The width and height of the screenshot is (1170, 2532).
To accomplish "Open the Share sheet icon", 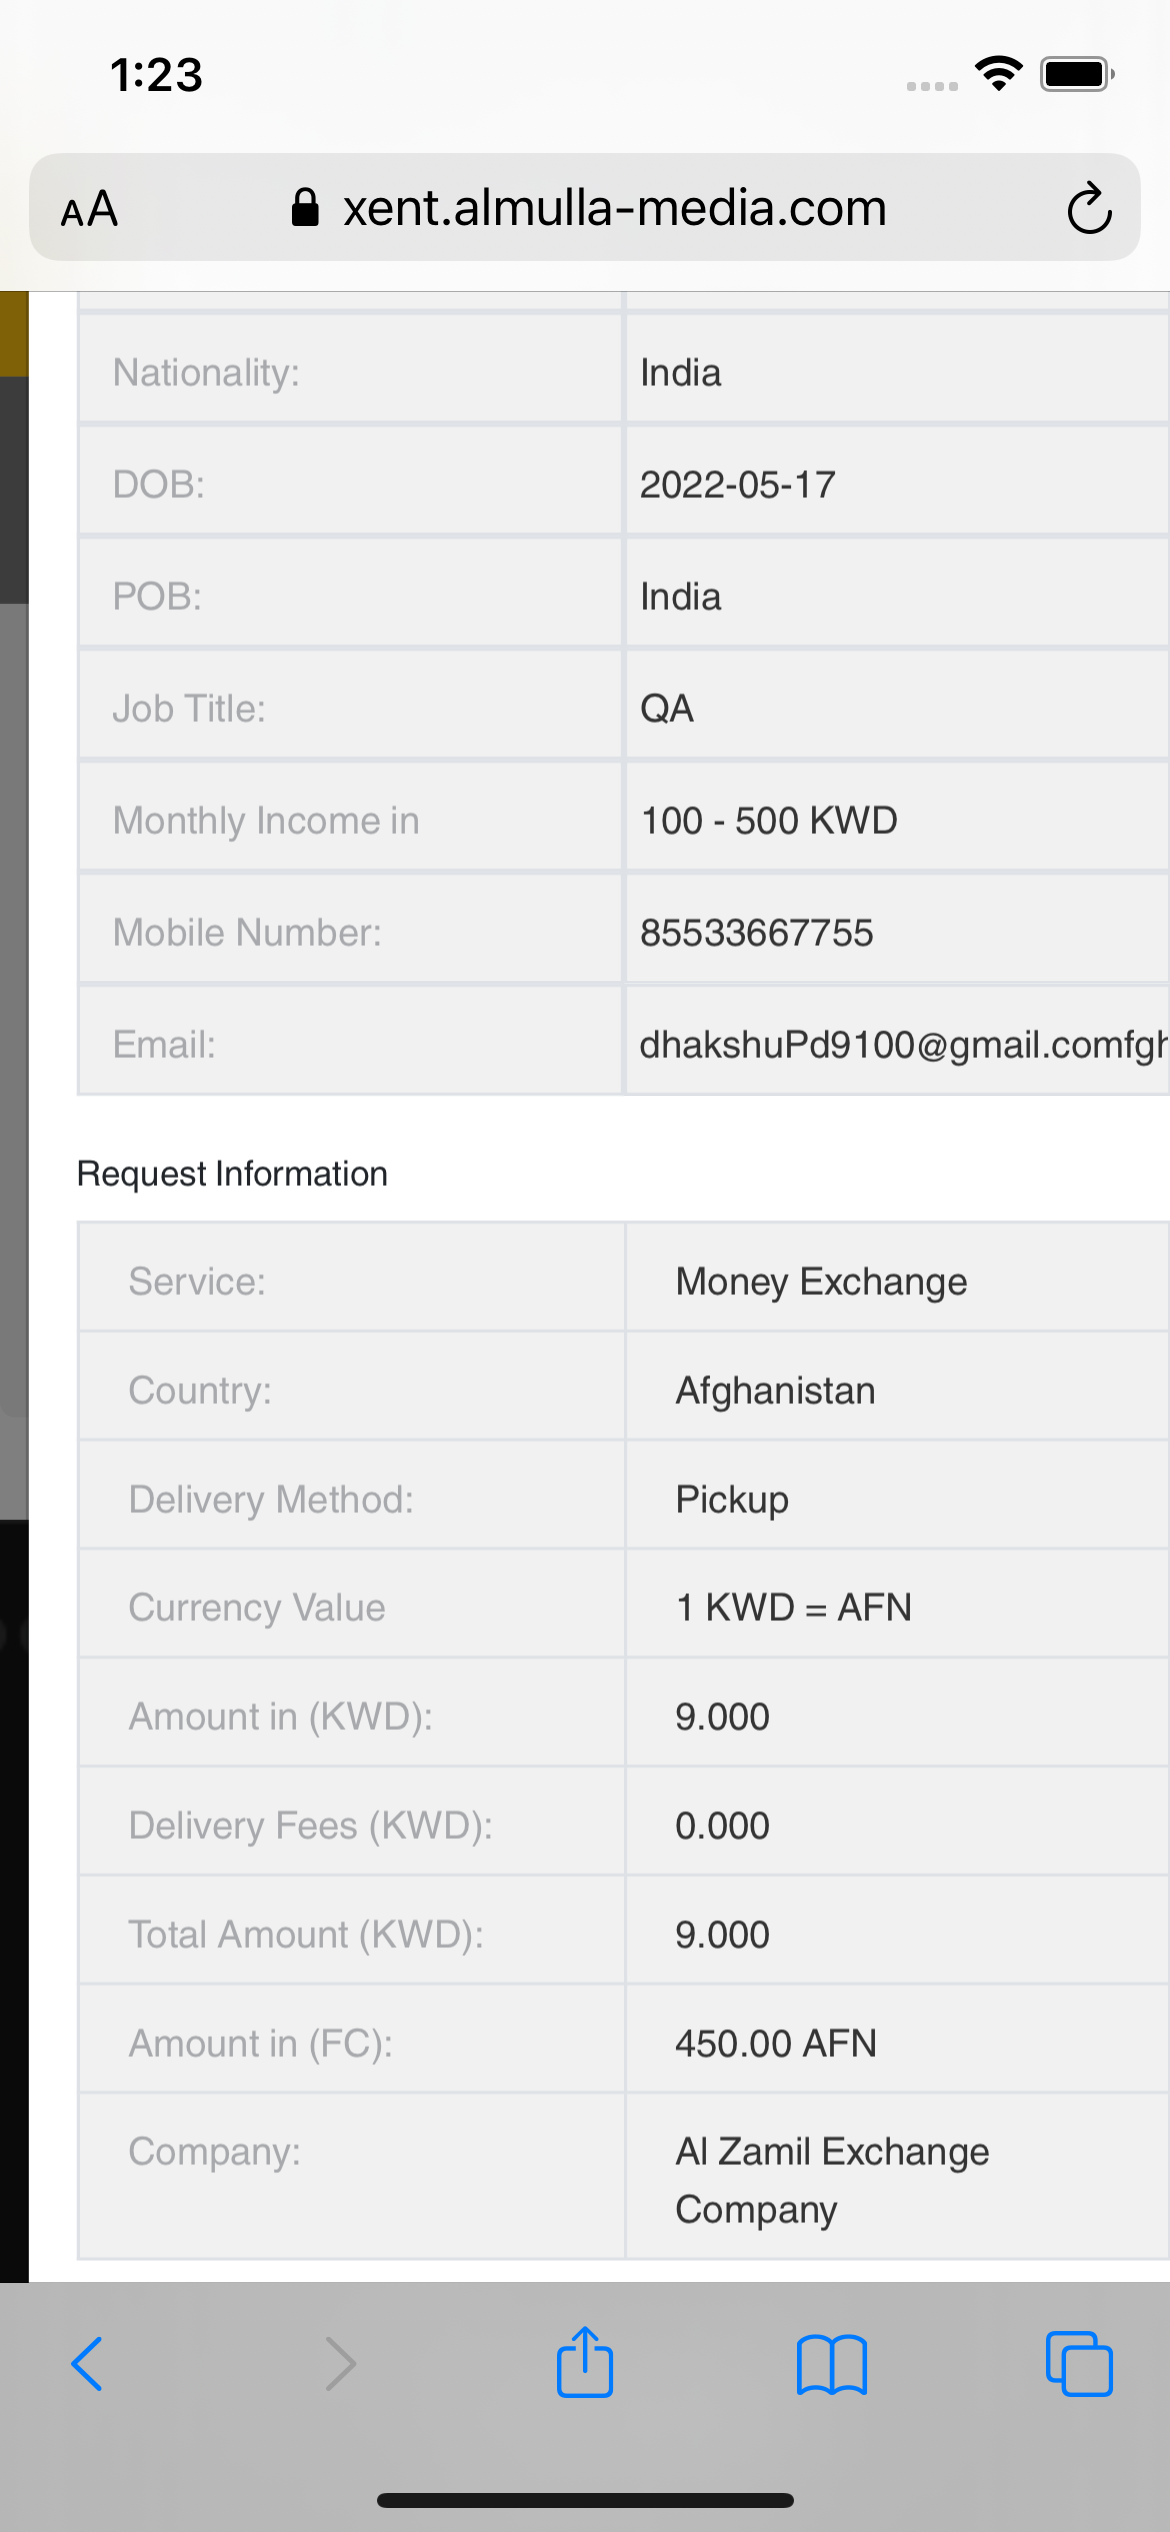I will pyautogui.click(x=585, y=2362).
